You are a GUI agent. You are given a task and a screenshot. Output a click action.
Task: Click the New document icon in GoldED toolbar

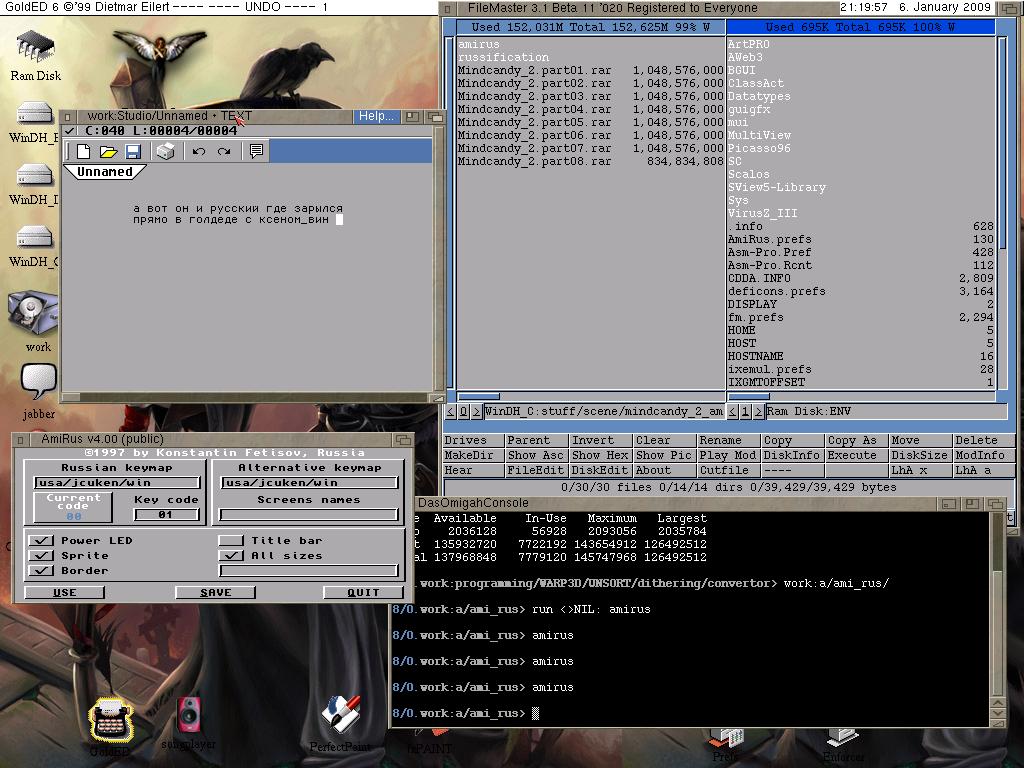[x=83, y=152]
